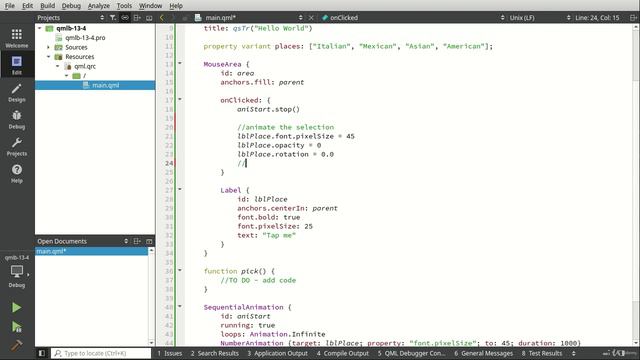Switch to Edit mode
The height and width of the screenshot is (360, 640).
[17, 65]
